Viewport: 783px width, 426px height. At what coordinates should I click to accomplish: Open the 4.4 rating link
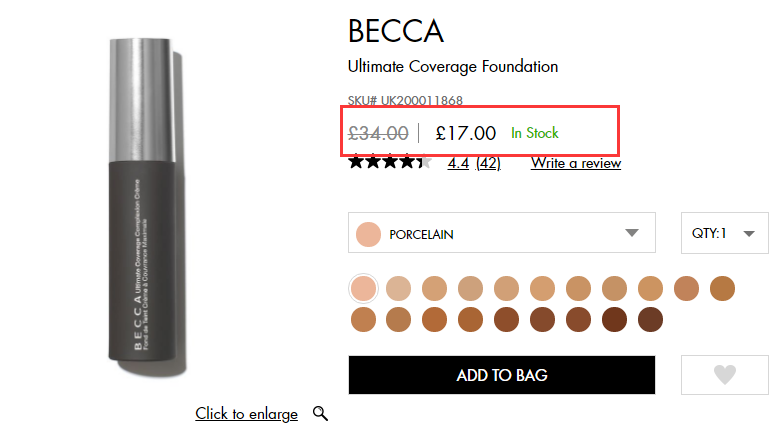pos(458,162)
